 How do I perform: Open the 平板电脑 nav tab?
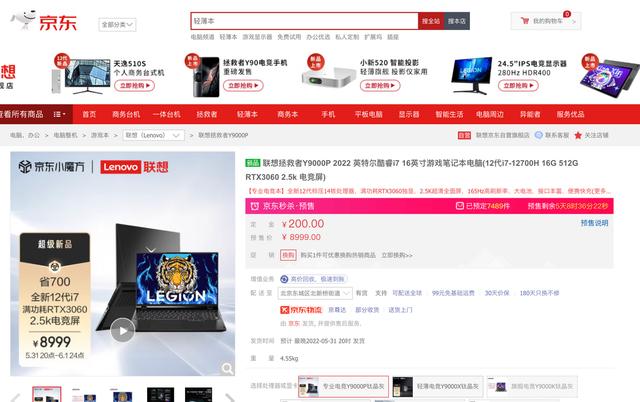coord(368,114)
